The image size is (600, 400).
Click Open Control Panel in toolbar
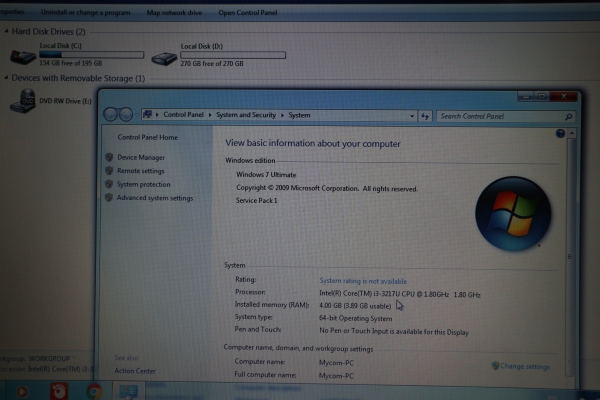click(x=248, y=13)
